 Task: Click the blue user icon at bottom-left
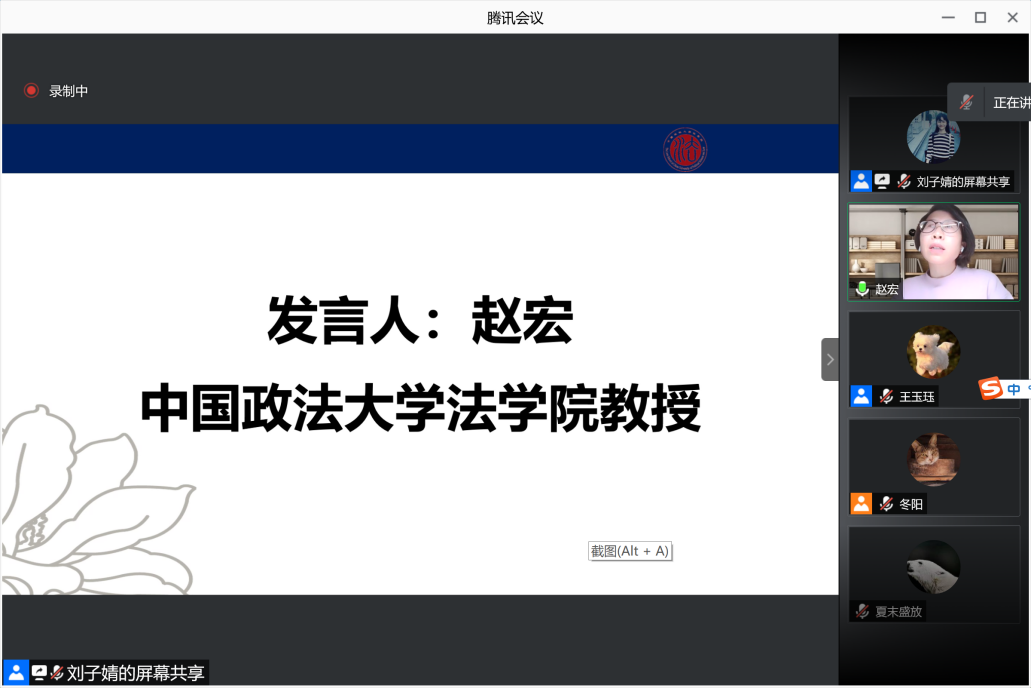coord(15,673)
